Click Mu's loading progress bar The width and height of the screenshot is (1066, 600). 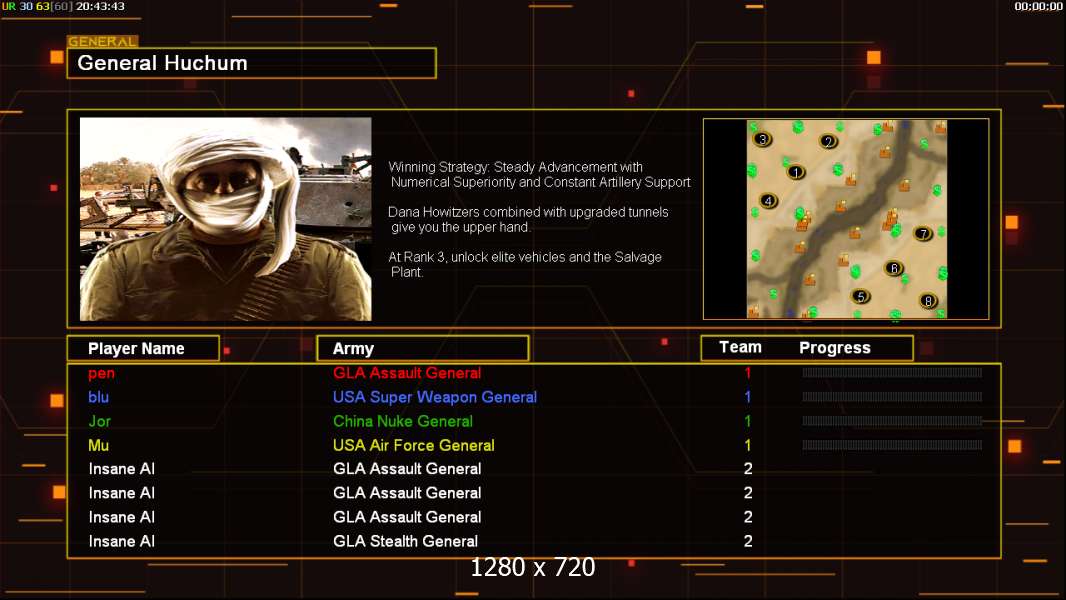(x=892, y=445)
